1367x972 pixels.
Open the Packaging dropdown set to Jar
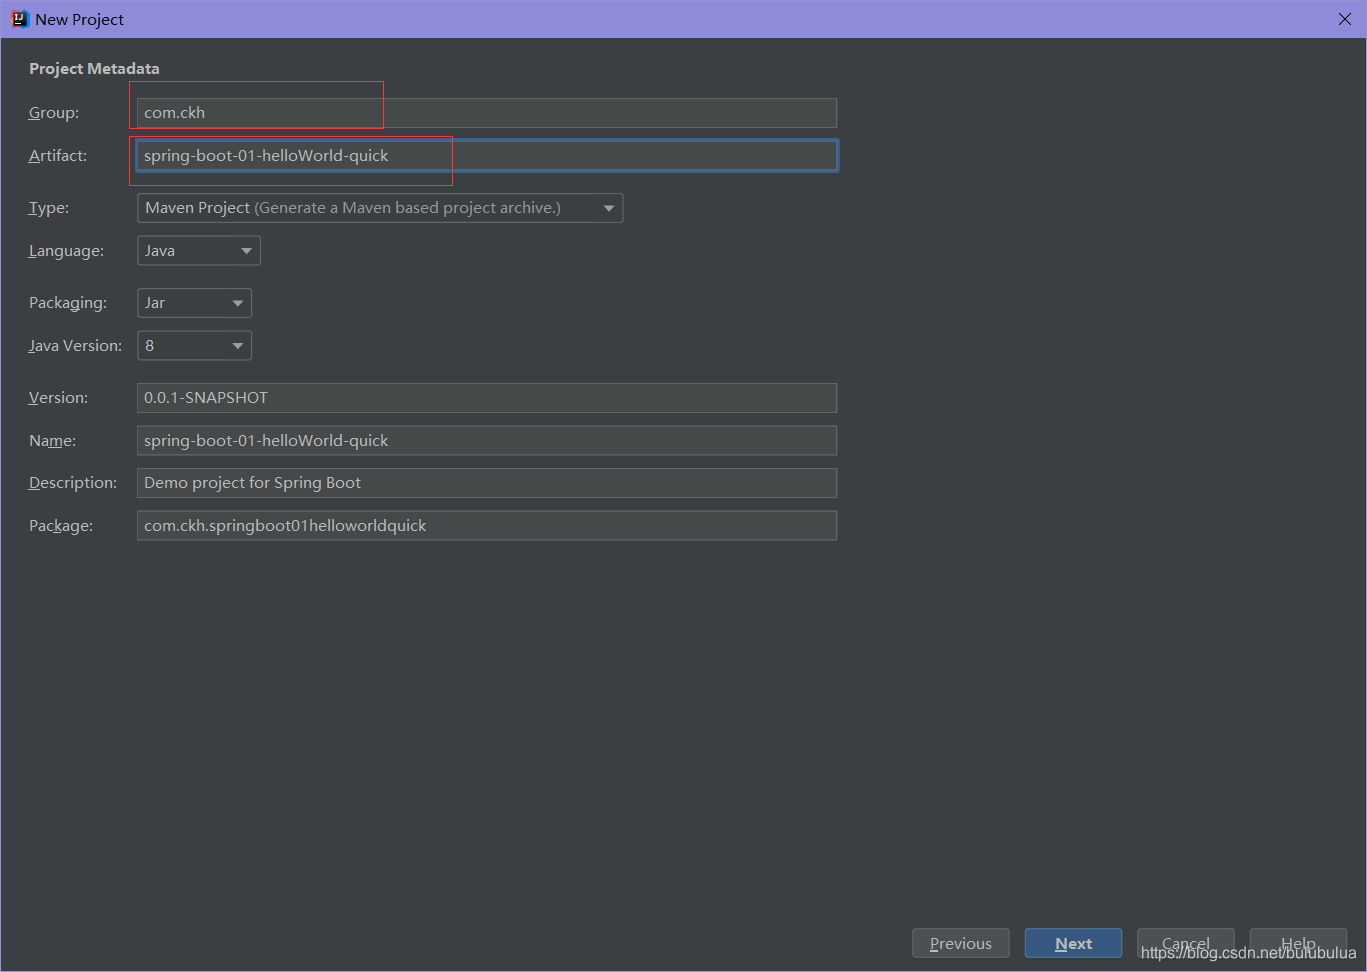point(194,303)
